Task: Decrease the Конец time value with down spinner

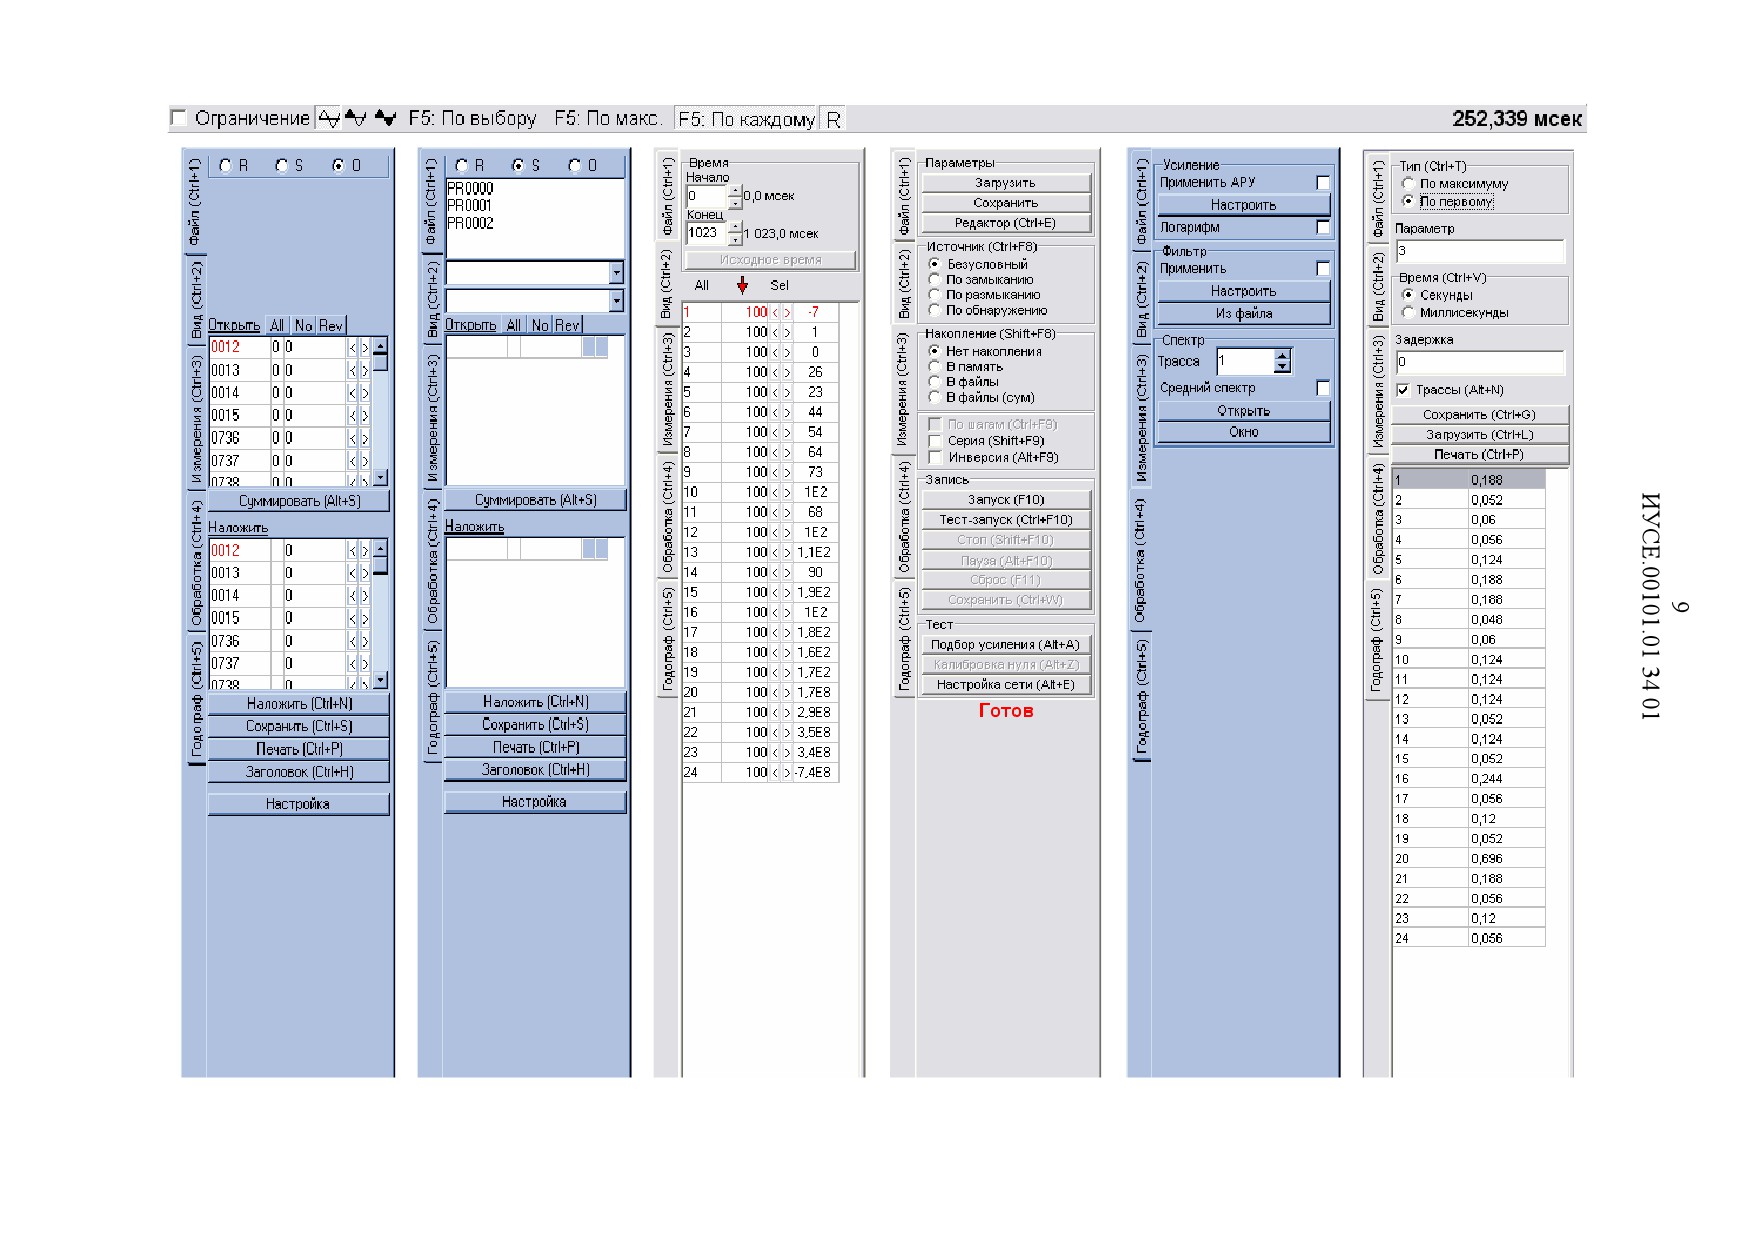Action: tap(735, 239)
